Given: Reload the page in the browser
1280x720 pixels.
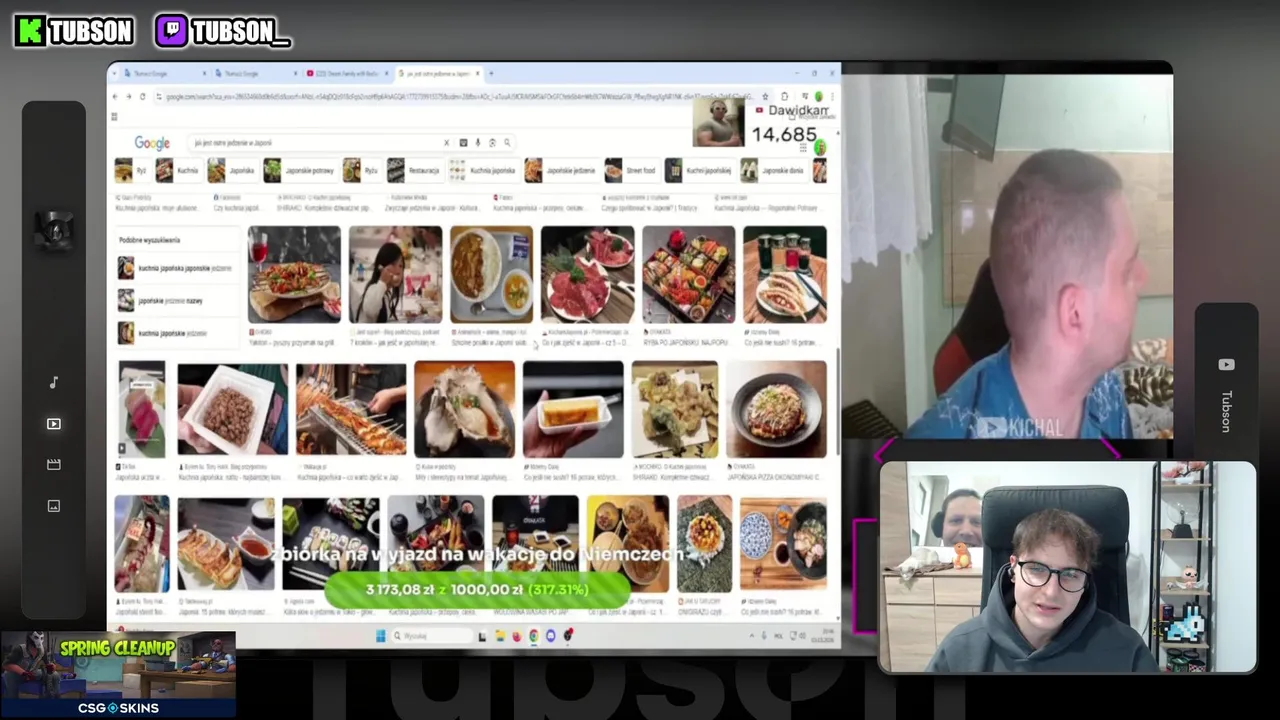Looking at the screenshot, I should 143,96.
